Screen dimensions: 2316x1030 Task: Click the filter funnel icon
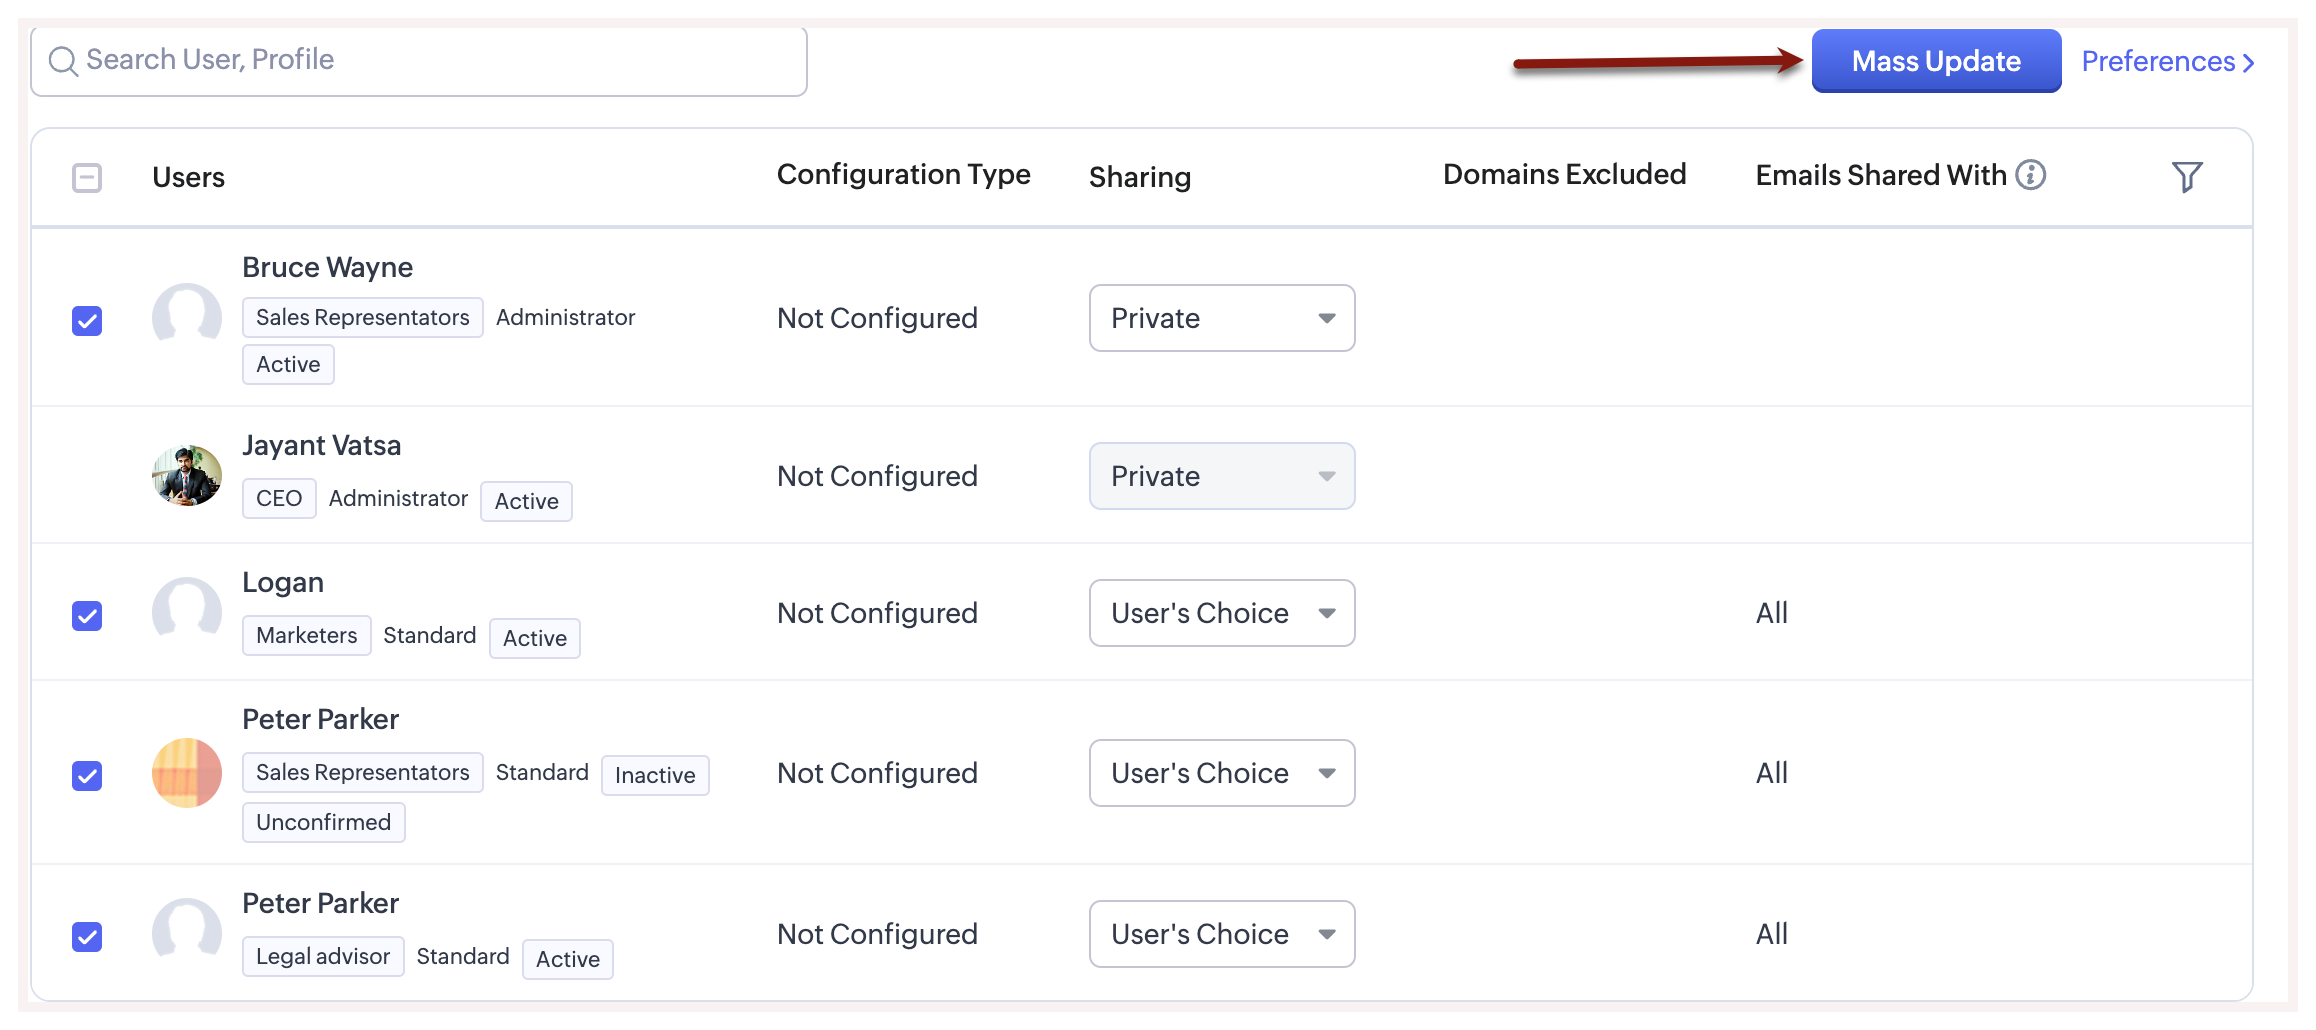(x=2186, y=177)
